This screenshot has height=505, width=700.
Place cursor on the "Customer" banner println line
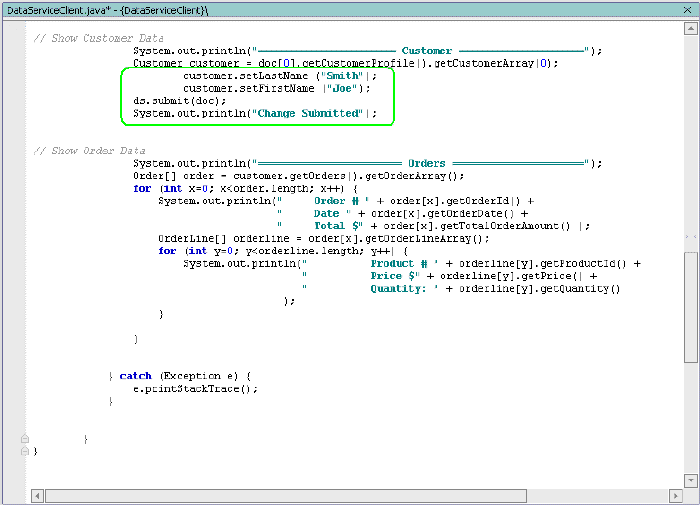click(x=367, y=51)
